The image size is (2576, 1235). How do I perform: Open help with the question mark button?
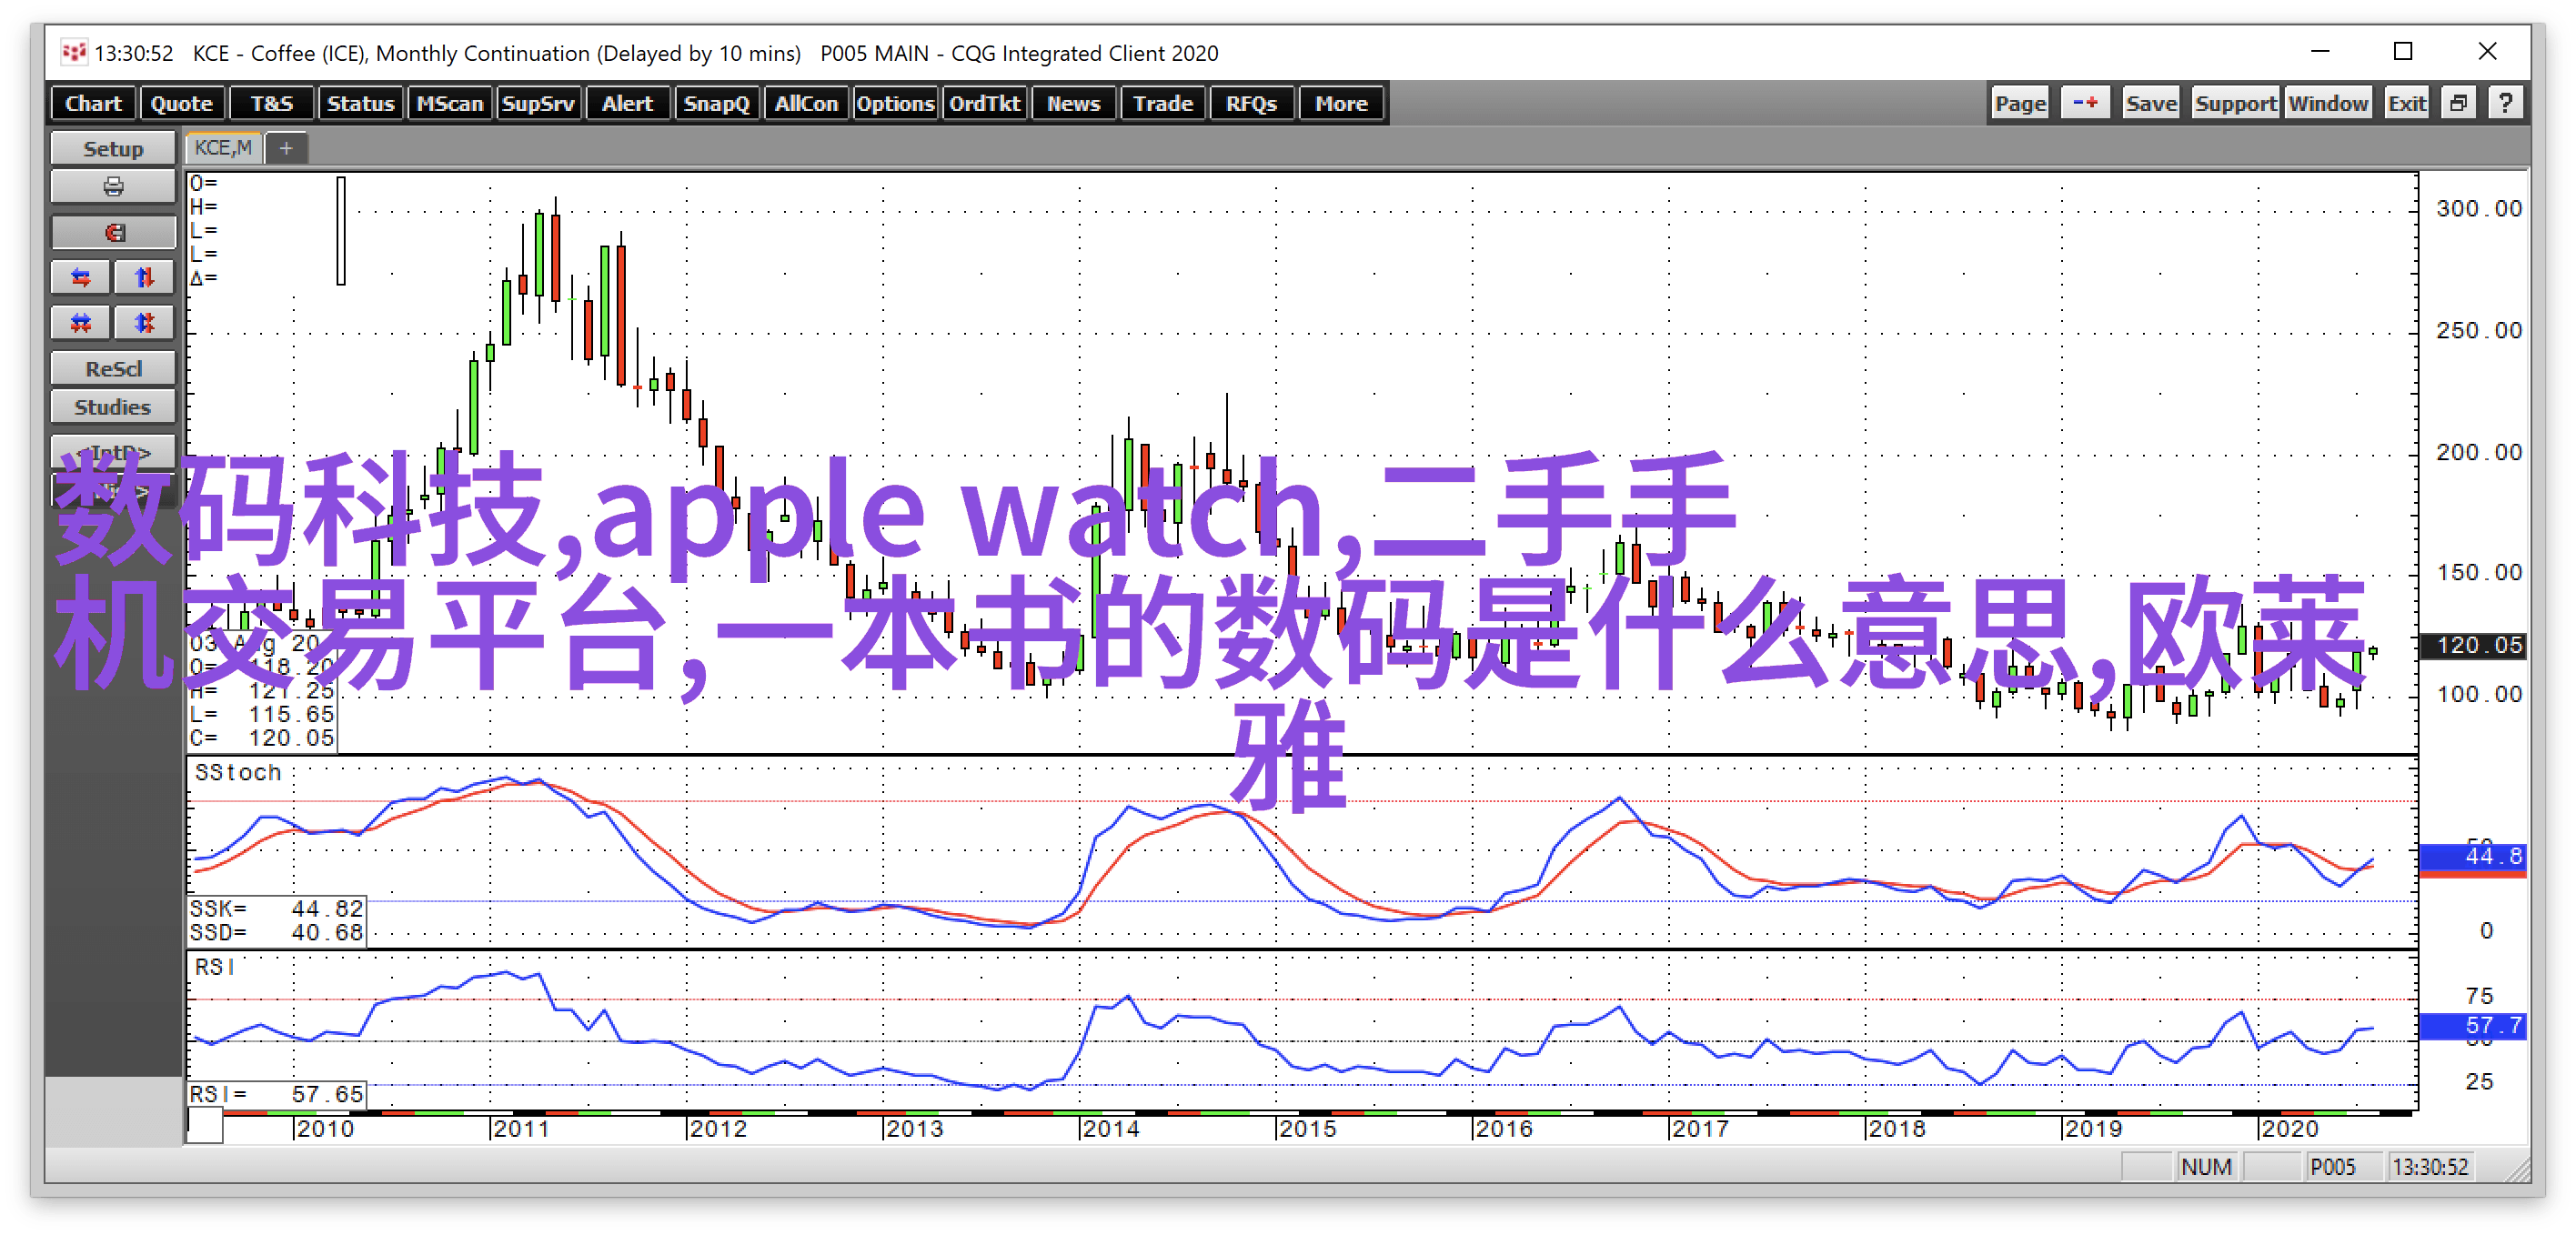(2505, 103)
